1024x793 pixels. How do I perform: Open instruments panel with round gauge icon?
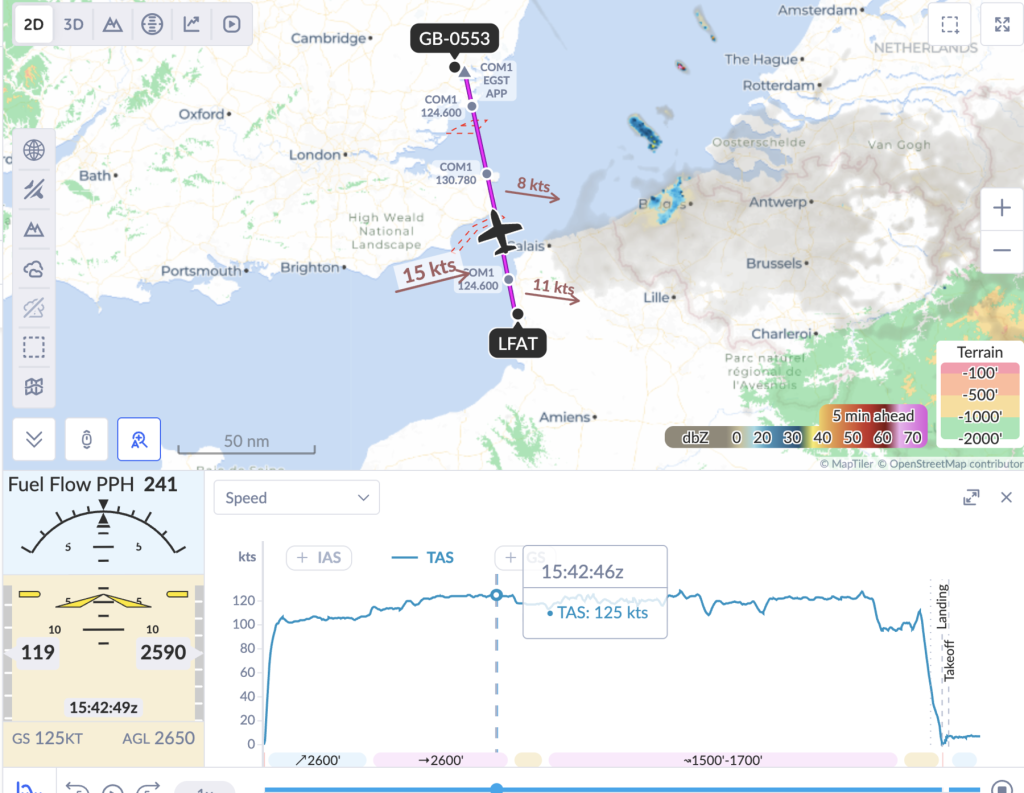152,25
